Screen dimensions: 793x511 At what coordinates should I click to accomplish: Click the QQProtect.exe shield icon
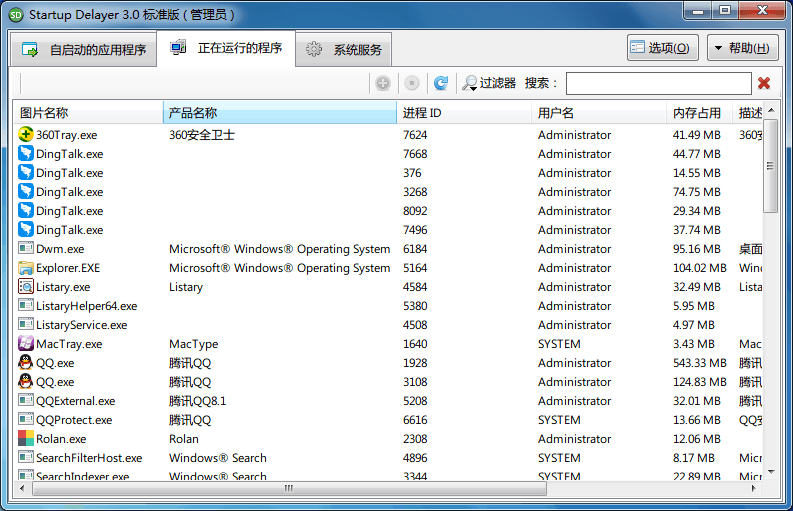[26, 420]
